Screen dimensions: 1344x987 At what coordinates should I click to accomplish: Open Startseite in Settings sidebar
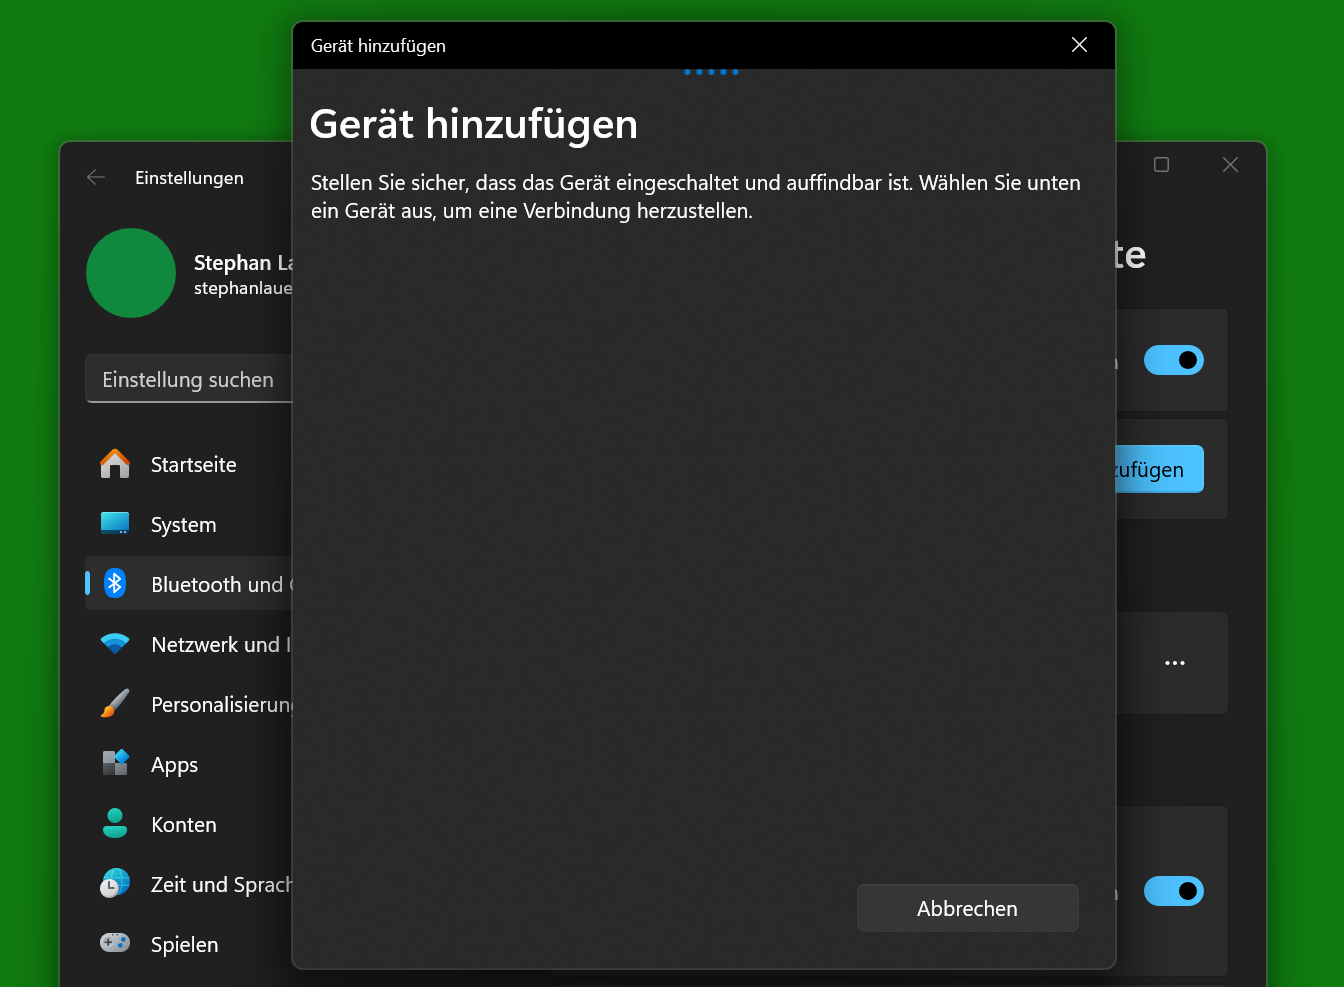coord(189,464)
